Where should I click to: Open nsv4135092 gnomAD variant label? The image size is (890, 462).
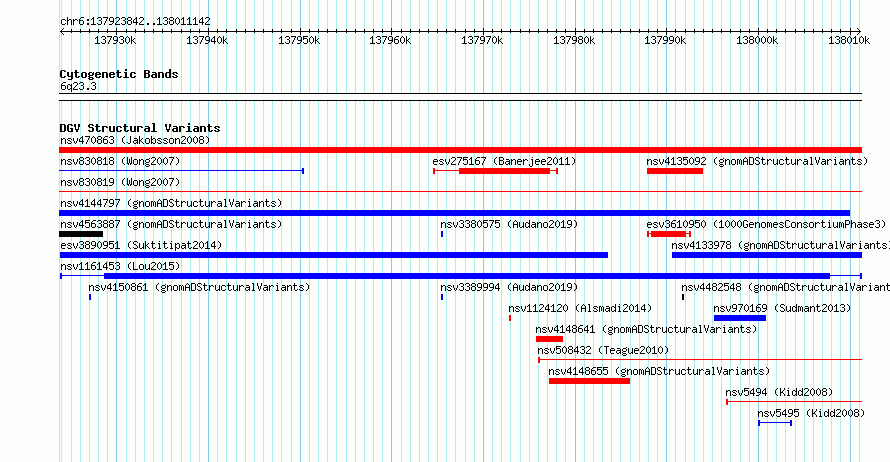pos(757,161)
